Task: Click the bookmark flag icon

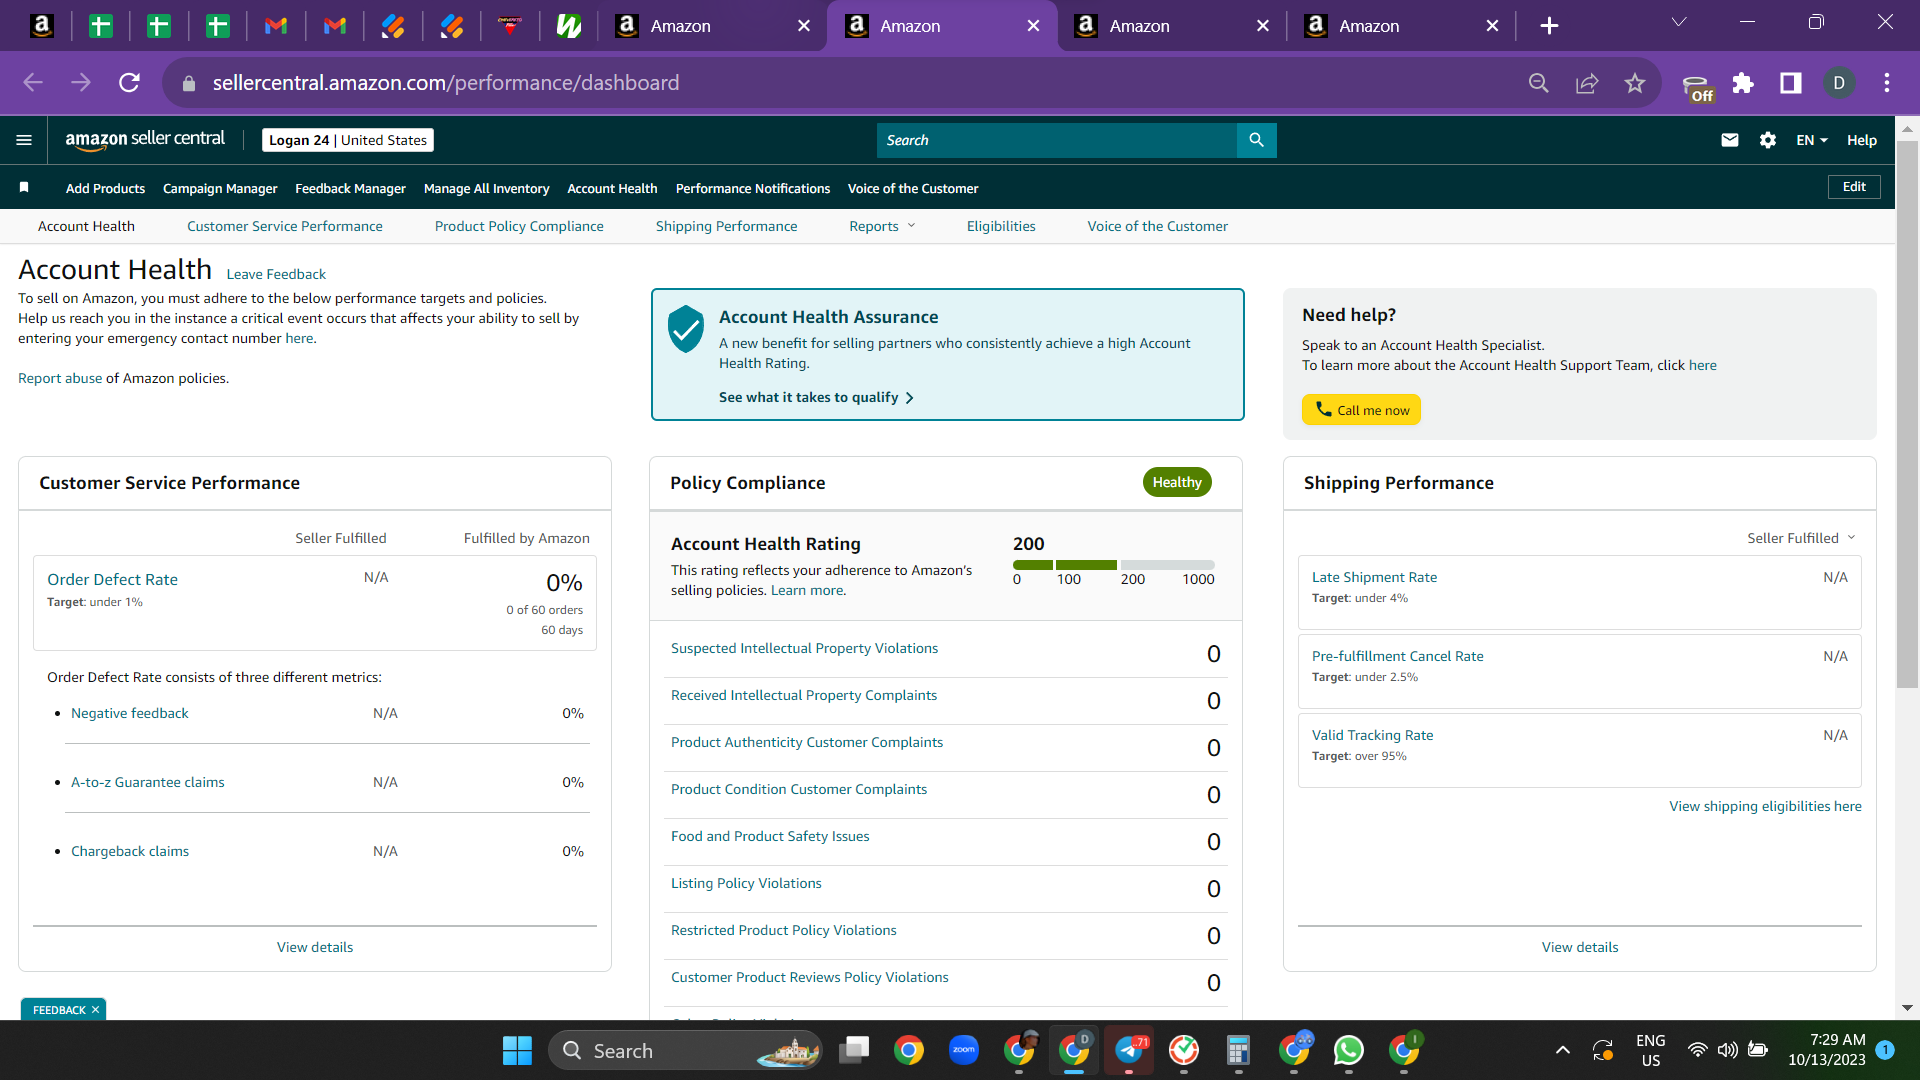Action: pyautogui.click(x=24, y=187)
